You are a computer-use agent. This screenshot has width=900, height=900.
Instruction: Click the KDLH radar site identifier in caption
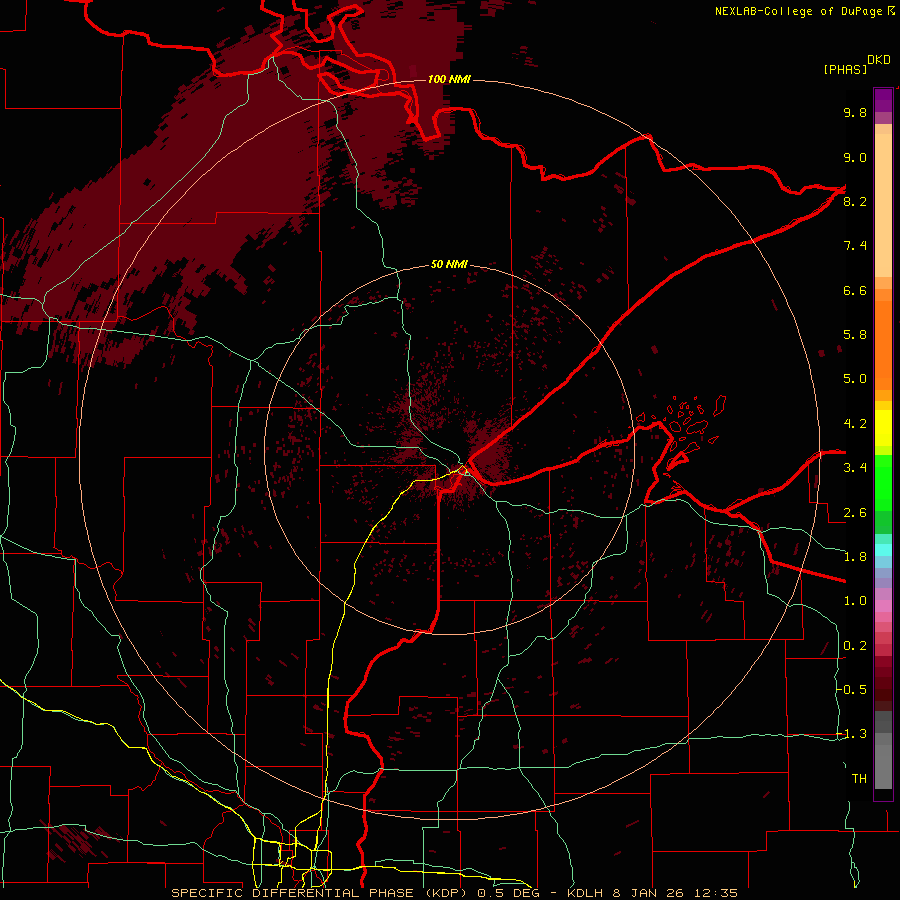point(587,893)
